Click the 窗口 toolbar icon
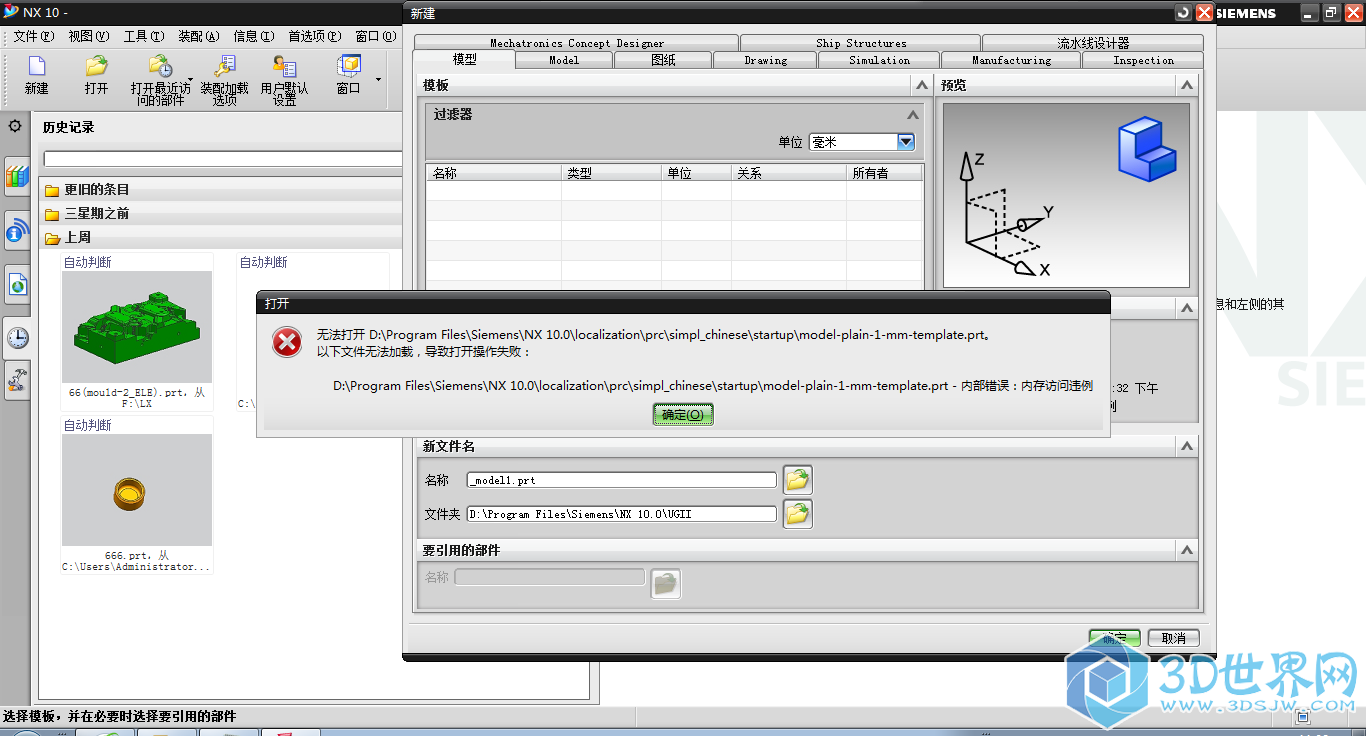Image resolution: width=1366 pixels, height=736 pixels. (348, 77)
